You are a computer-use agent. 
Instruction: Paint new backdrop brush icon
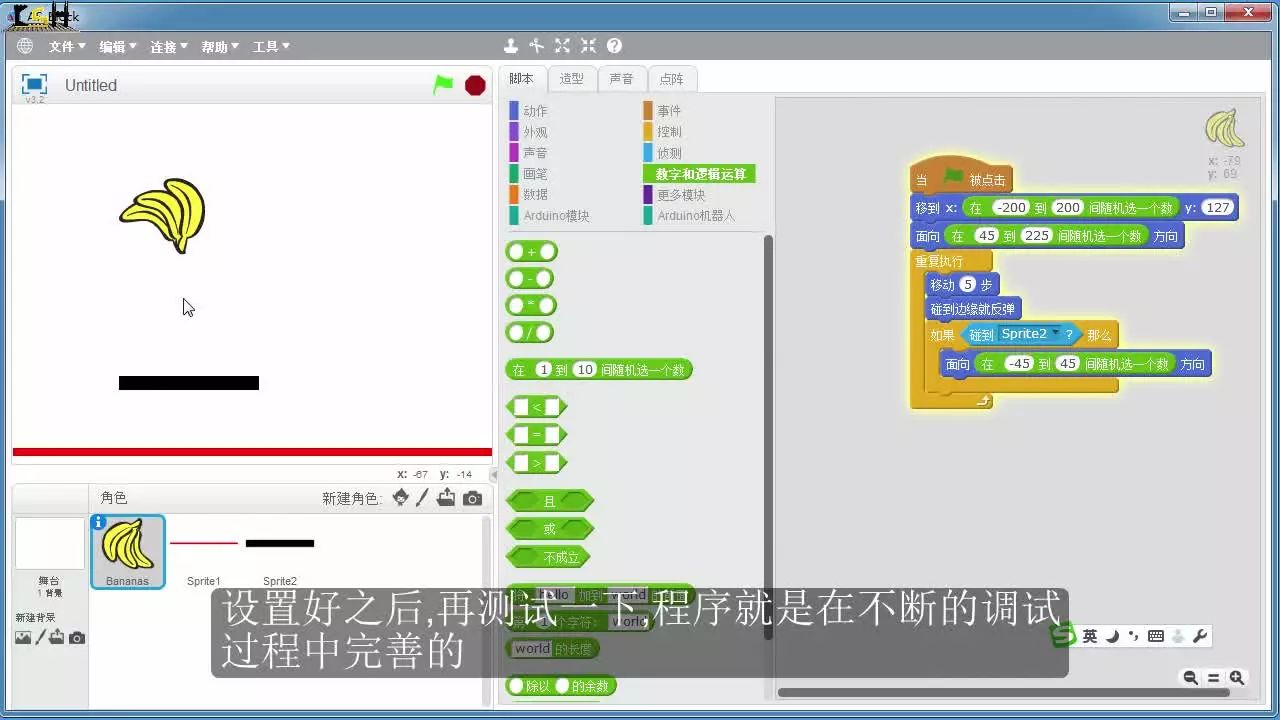coord(41,638)
